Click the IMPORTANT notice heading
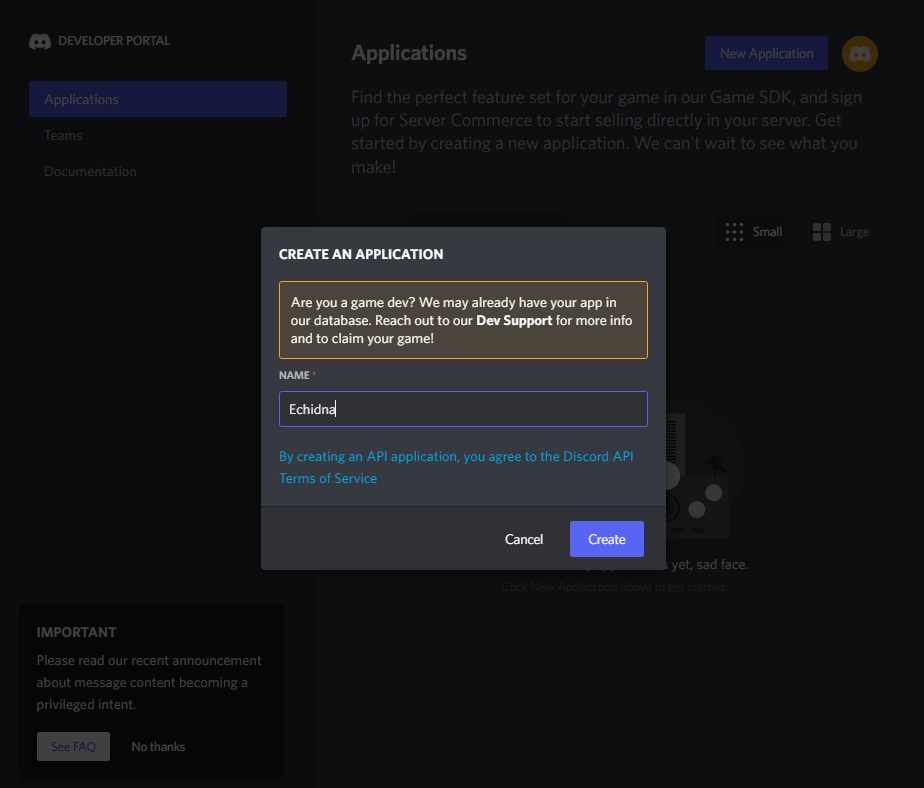Screen dimensions: 924x788 tap(77, 632)
